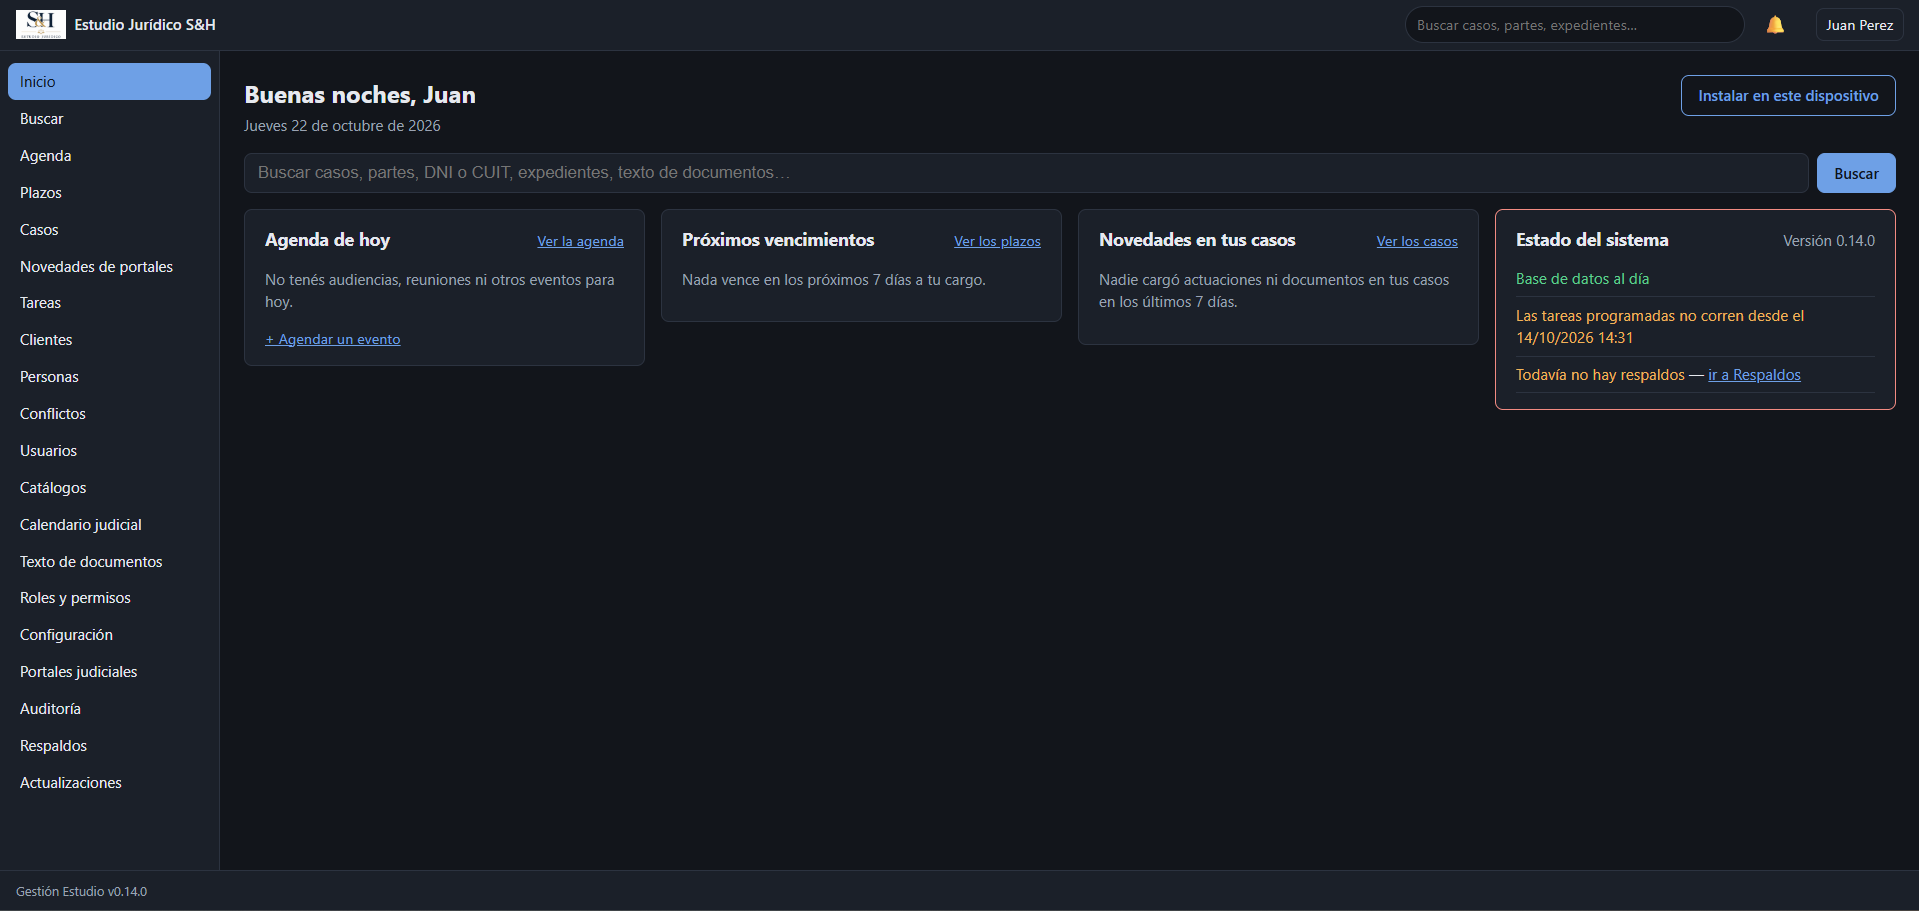Screen dimensions: 1919x911
Task: Click the 'Jueves 22 de octubre de 2026' date
Action: 342,126
